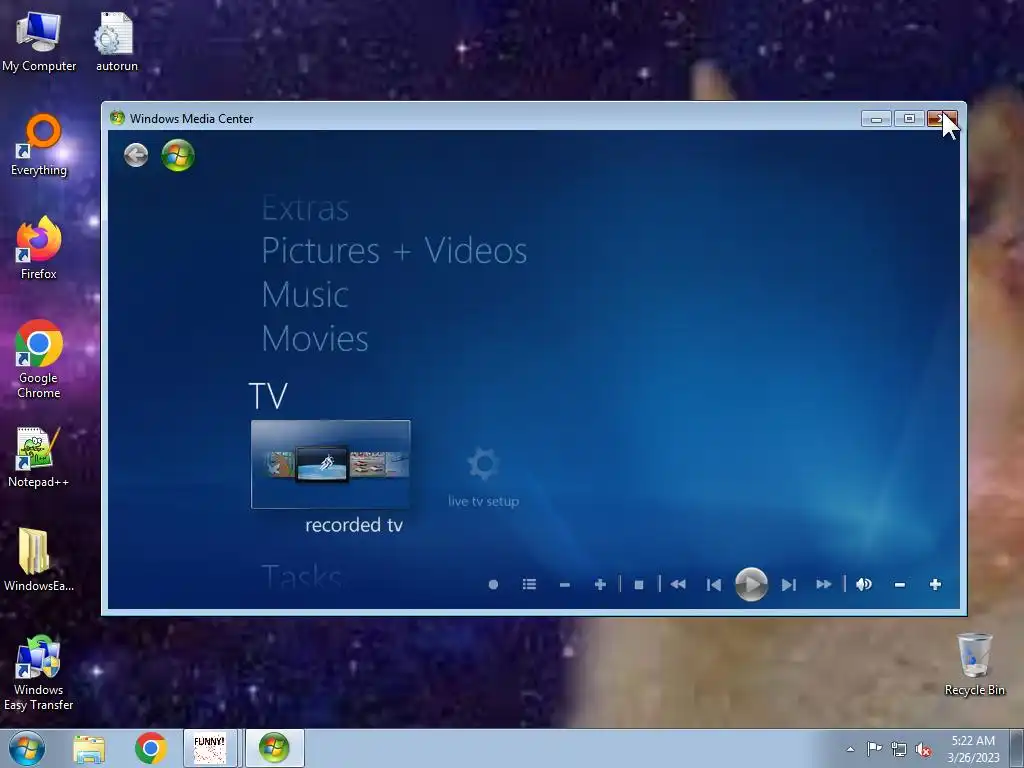1024x768 pixels.
Task: Select the Recycle Bin icon
Action: click(x=974, y=664)
